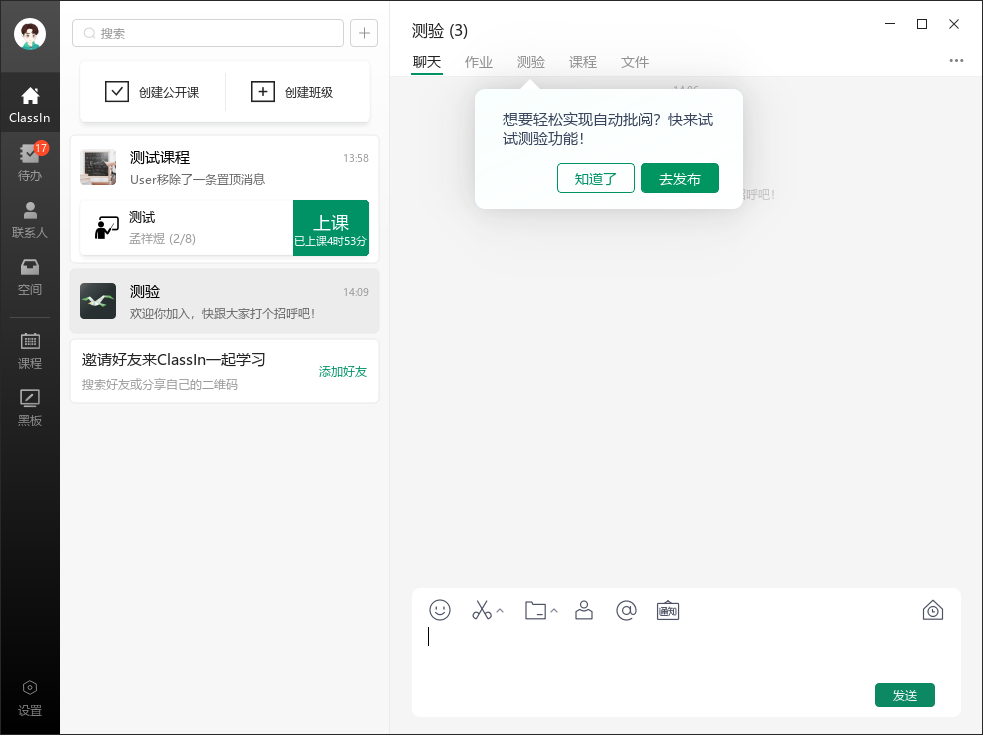This screenshot has height=735, width=983.
Task: Expand file options arrow beside folder
Action: tap(554, 610)
